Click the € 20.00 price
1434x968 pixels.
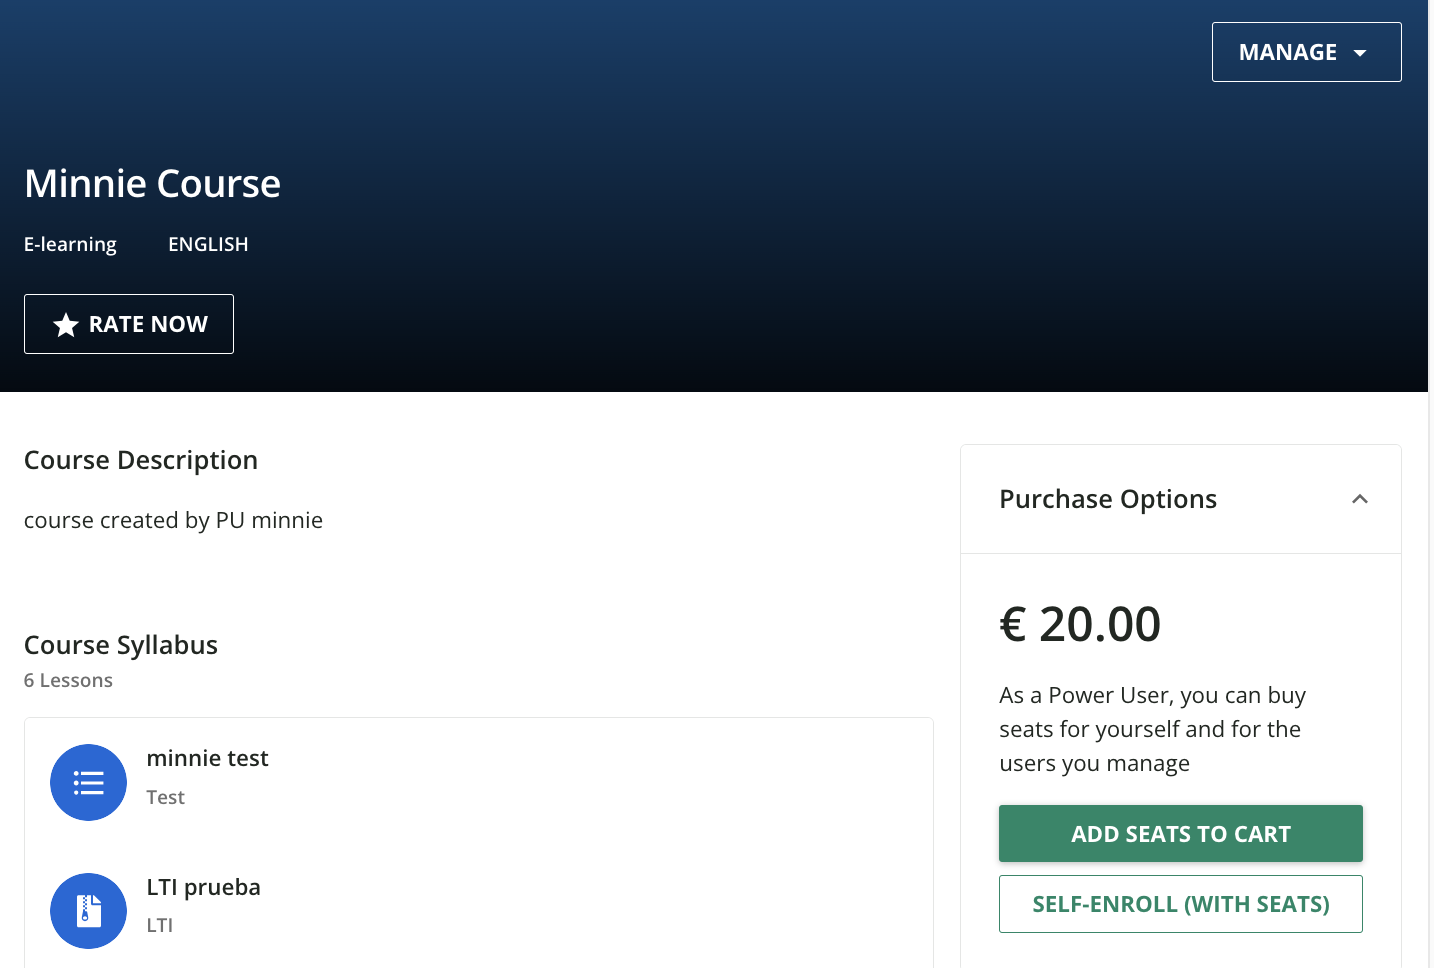point(1080,624)
